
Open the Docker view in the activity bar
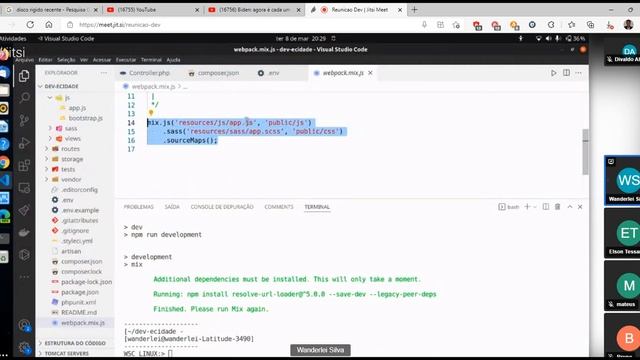point(24,233)
